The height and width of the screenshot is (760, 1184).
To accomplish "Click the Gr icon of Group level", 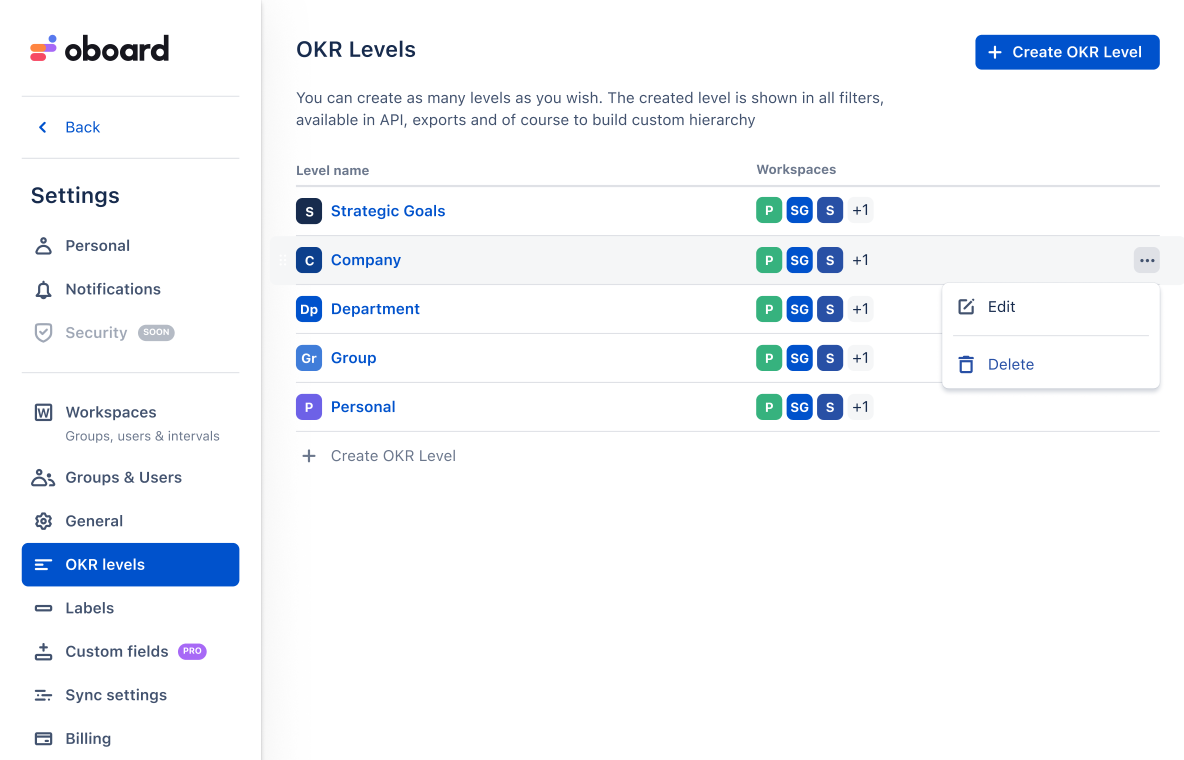I will 309,358.
